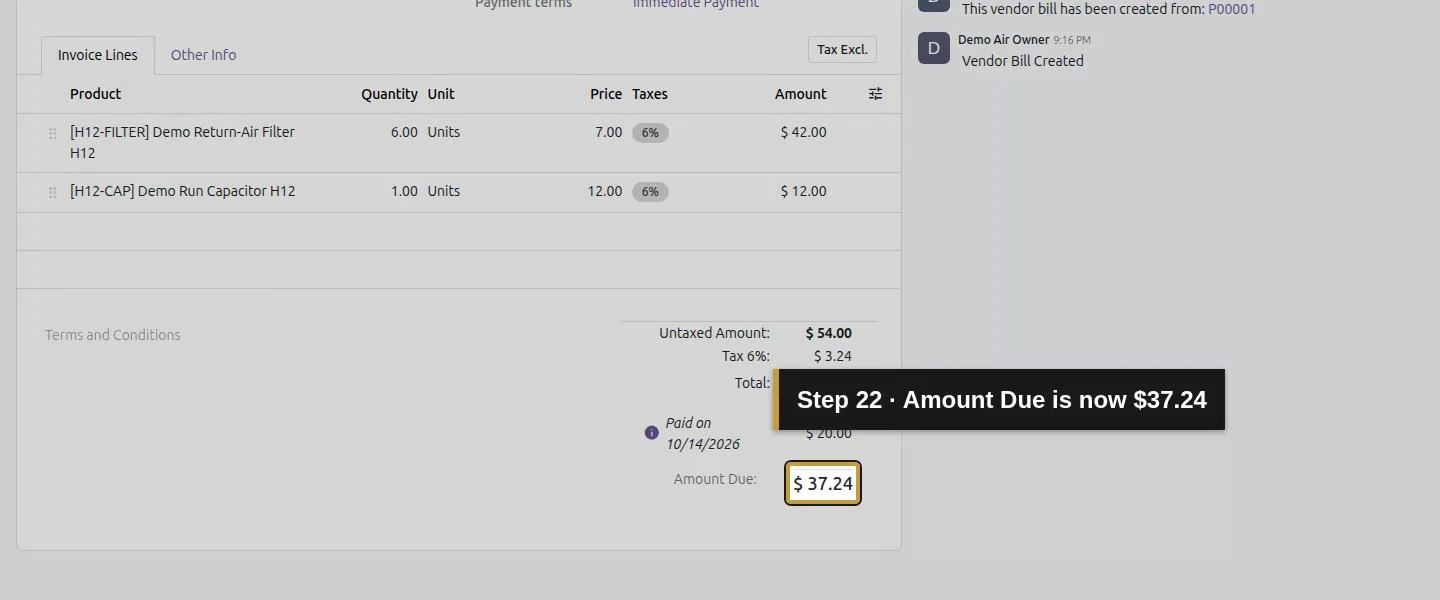Click the Vendor Bill Created message
This screenshot has width=1440, height=600.
pyautogui.click(x=1023, y=61)
